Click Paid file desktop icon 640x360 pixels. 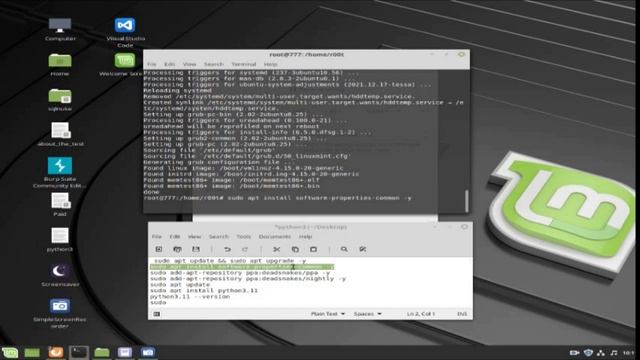coord(60,205)
